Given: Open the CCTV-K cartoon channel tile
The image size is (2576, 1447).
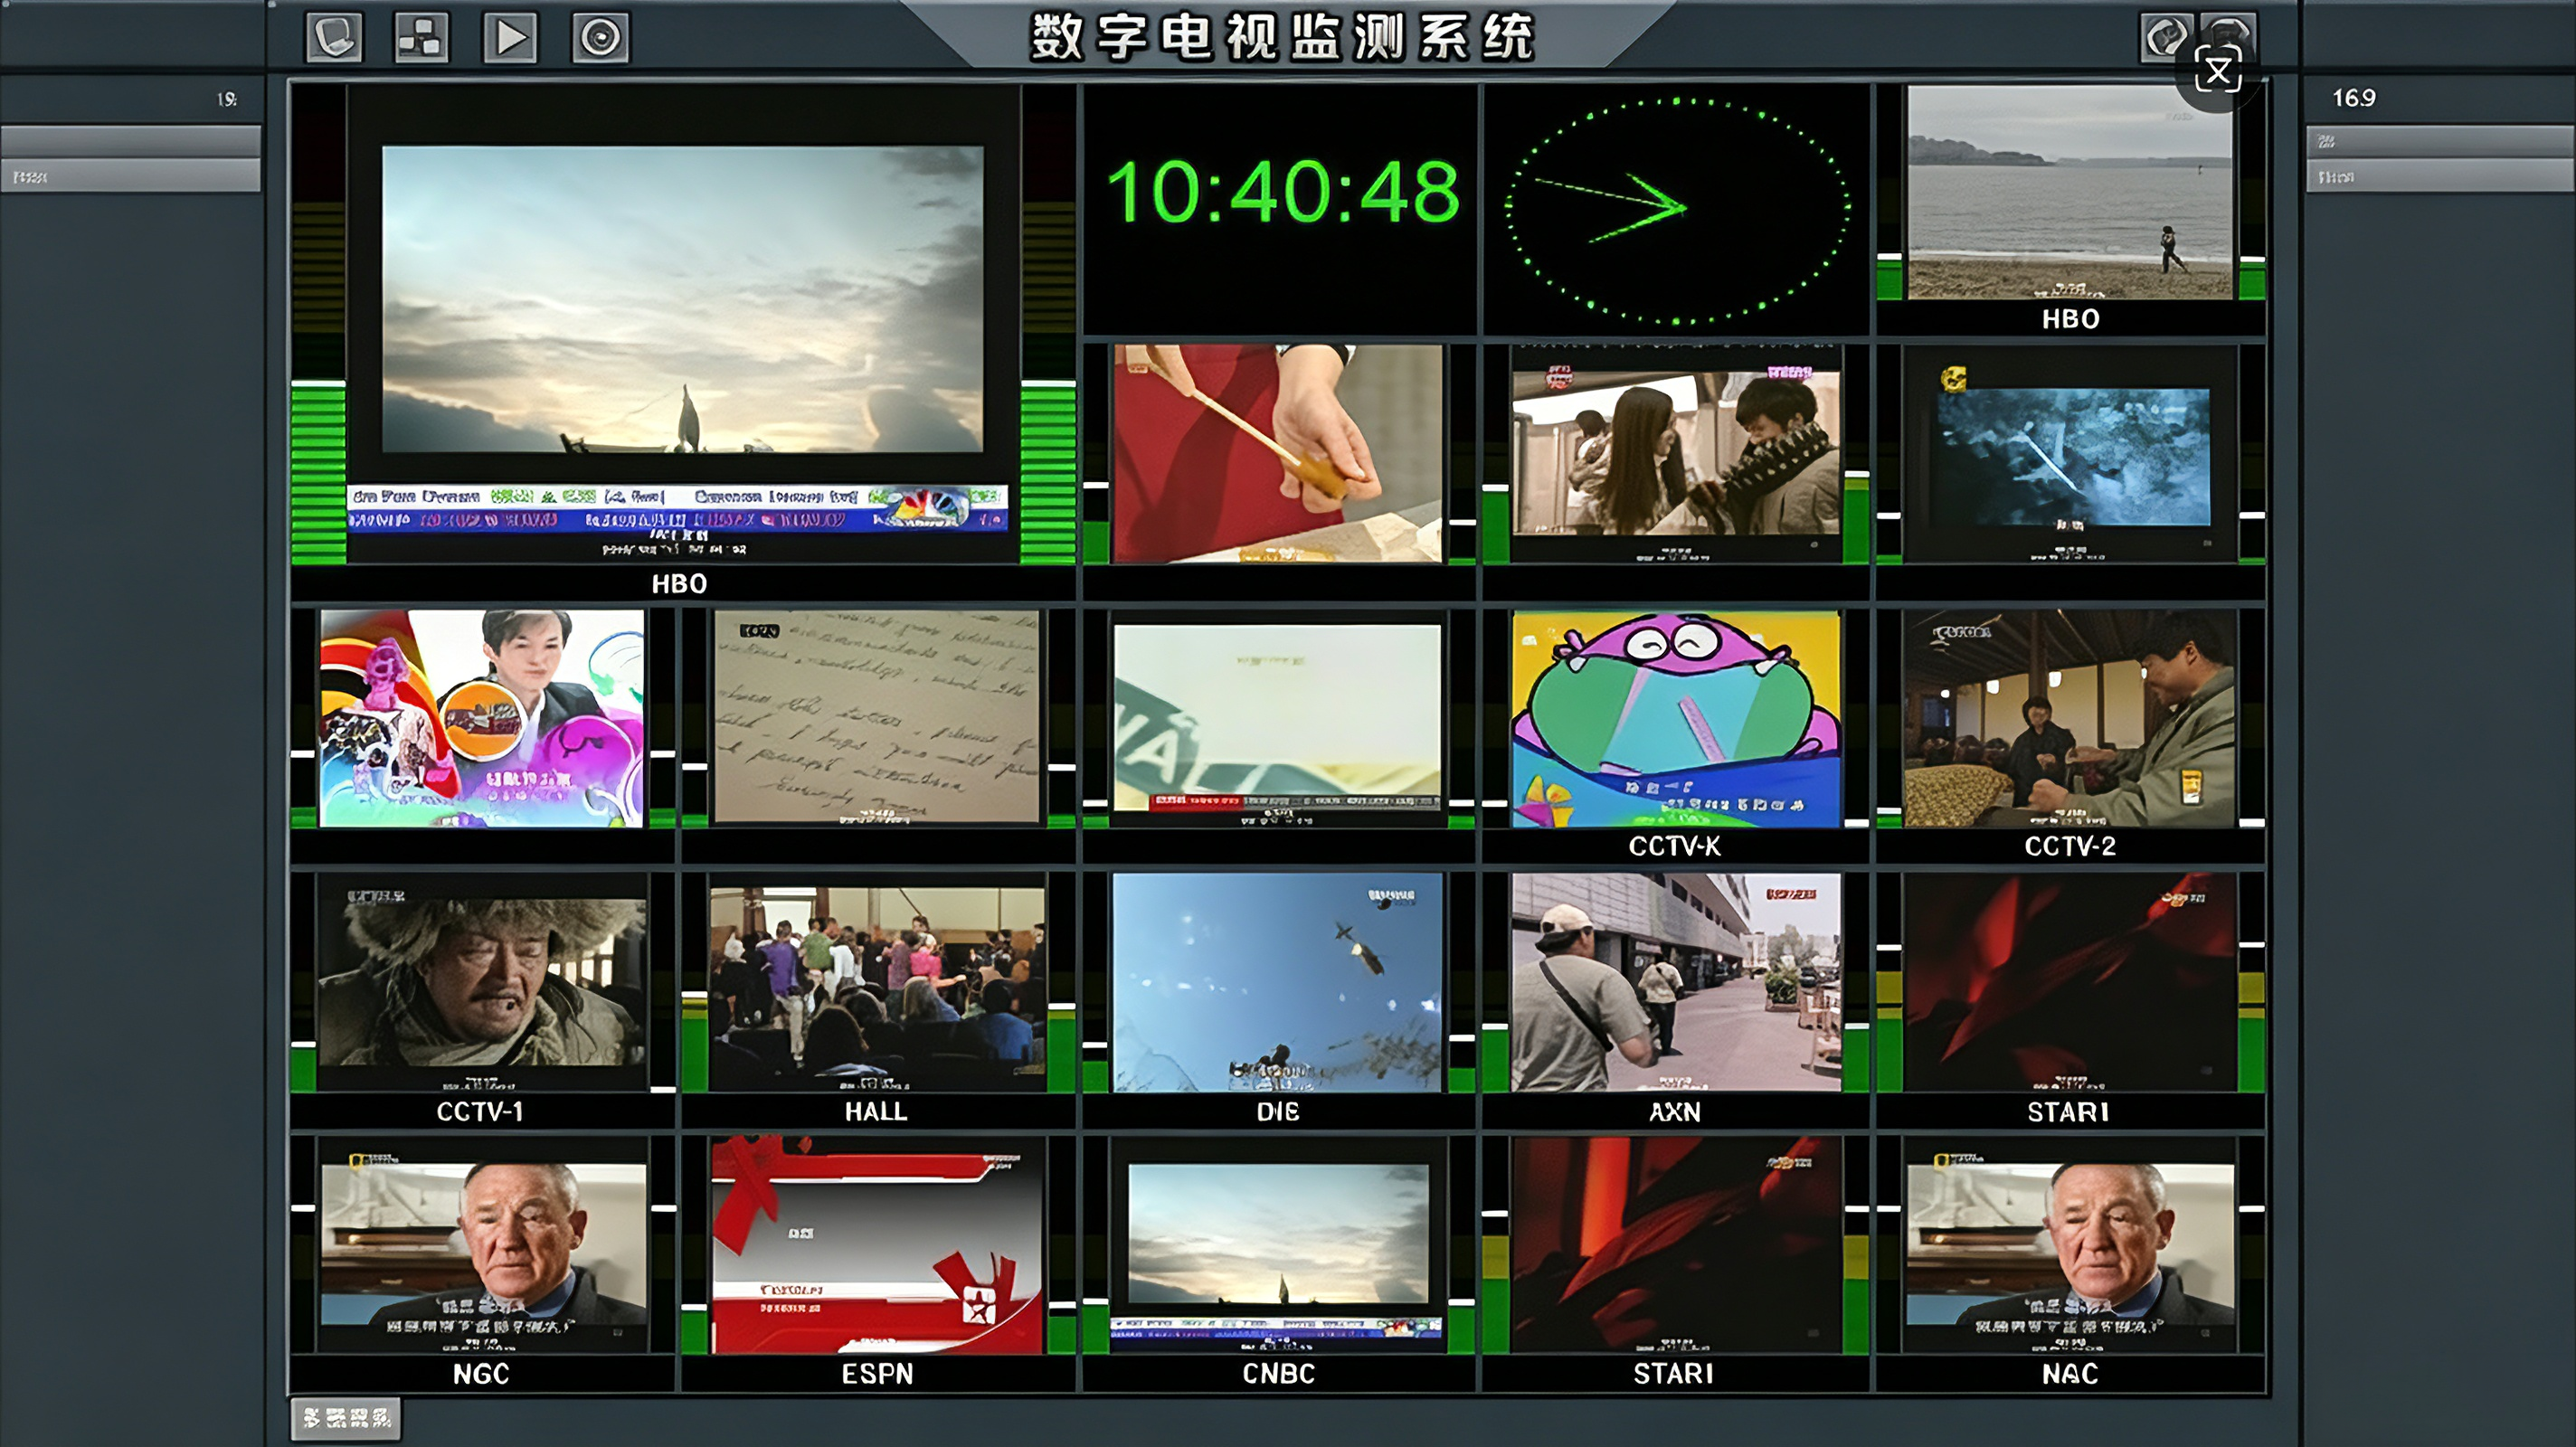Looking at the screenshot, I should tap(1675, 735).
